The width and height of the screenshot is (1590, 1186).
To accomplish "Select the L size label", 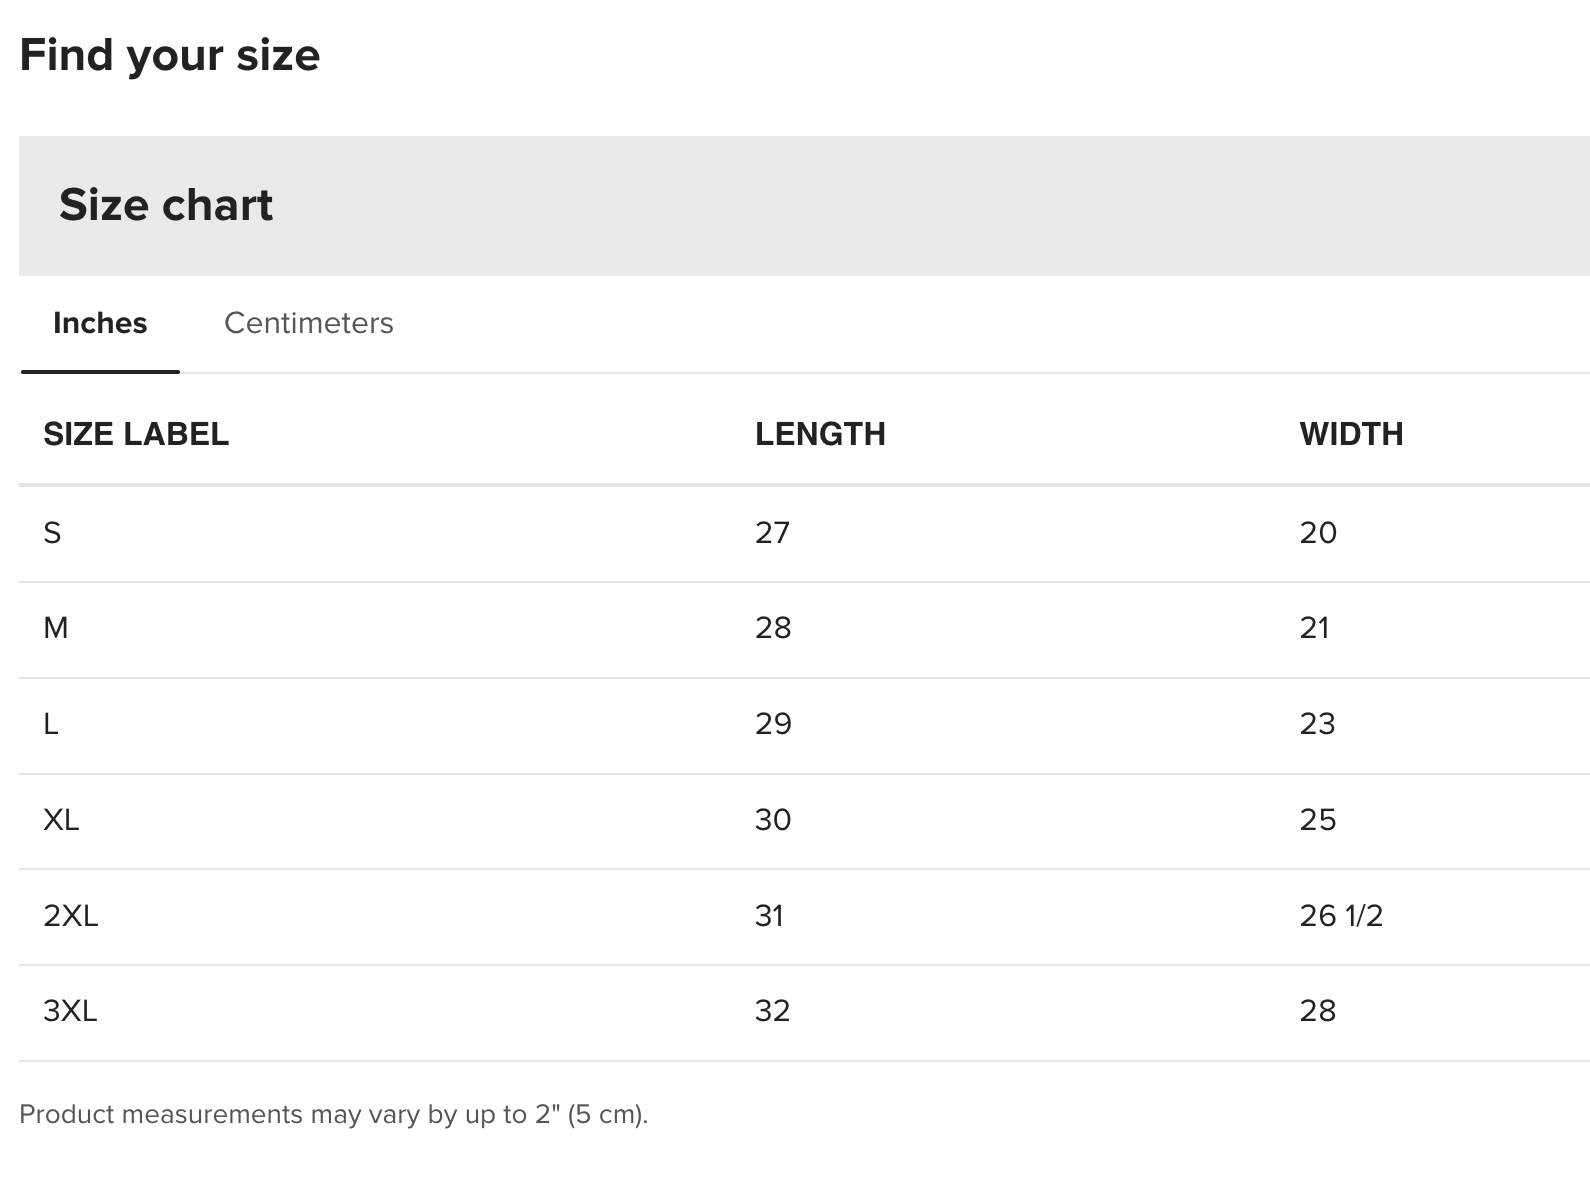I will coord(51,724).
